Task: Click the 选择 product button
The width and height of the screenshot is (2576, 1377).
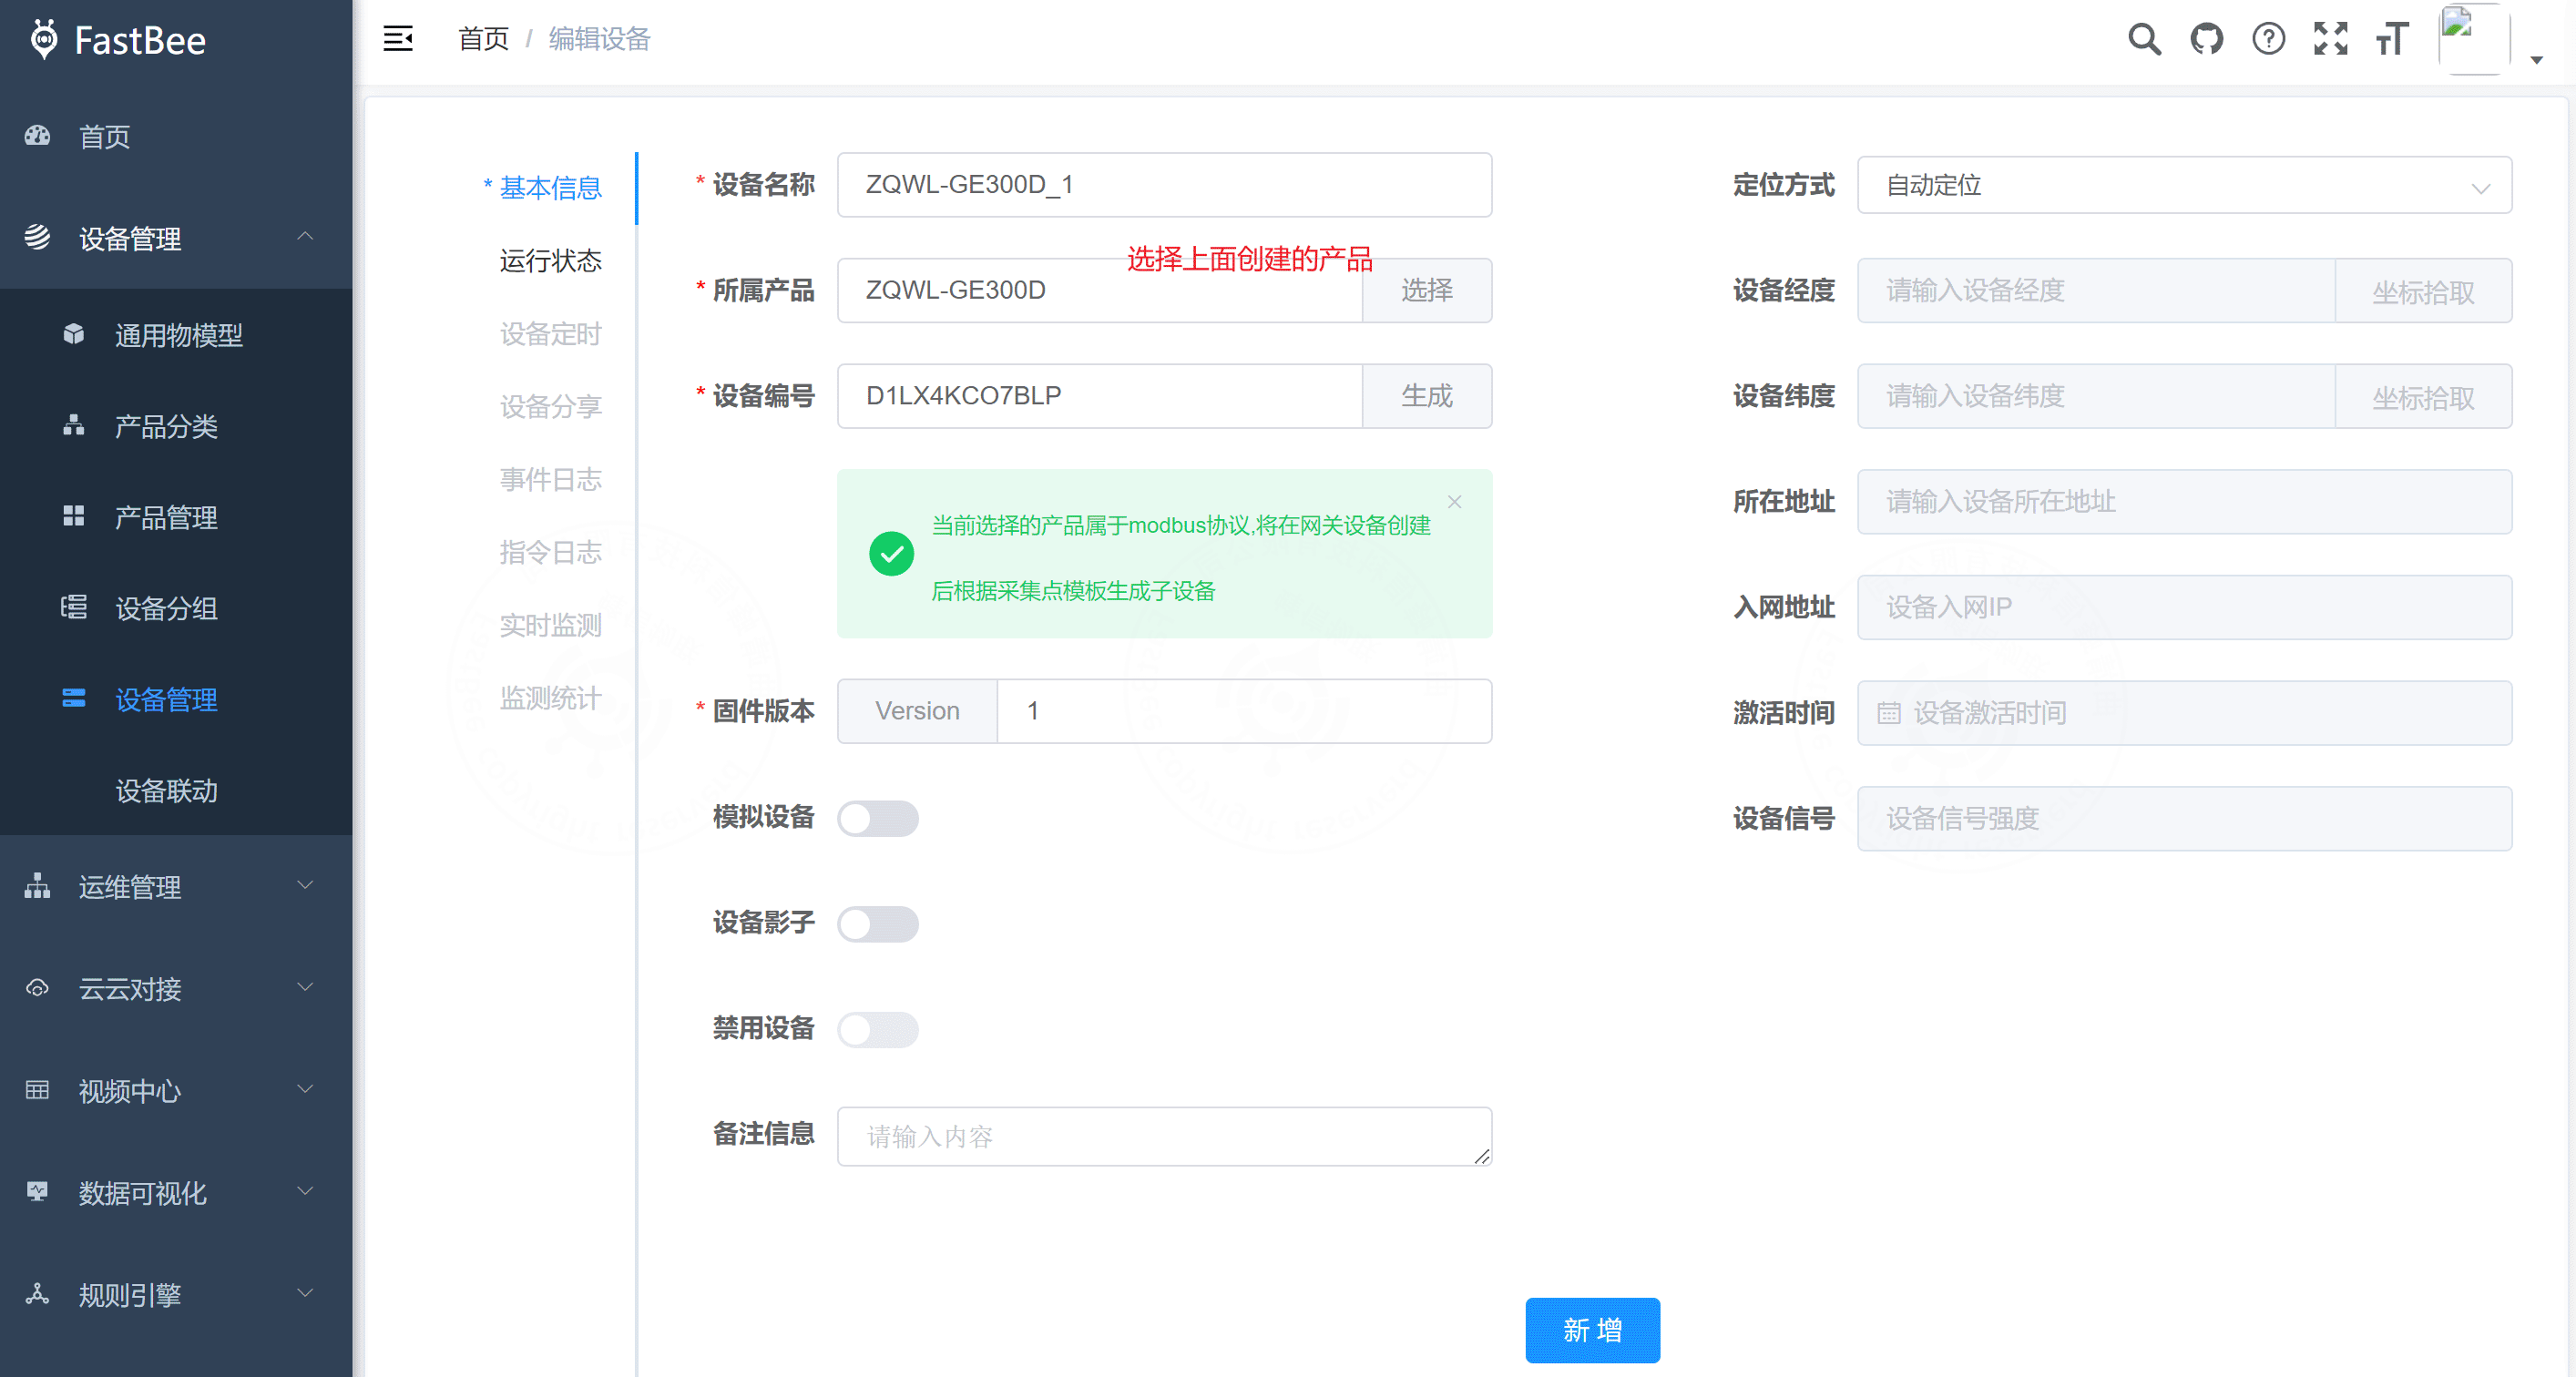Action: (x=1427, y=291)
